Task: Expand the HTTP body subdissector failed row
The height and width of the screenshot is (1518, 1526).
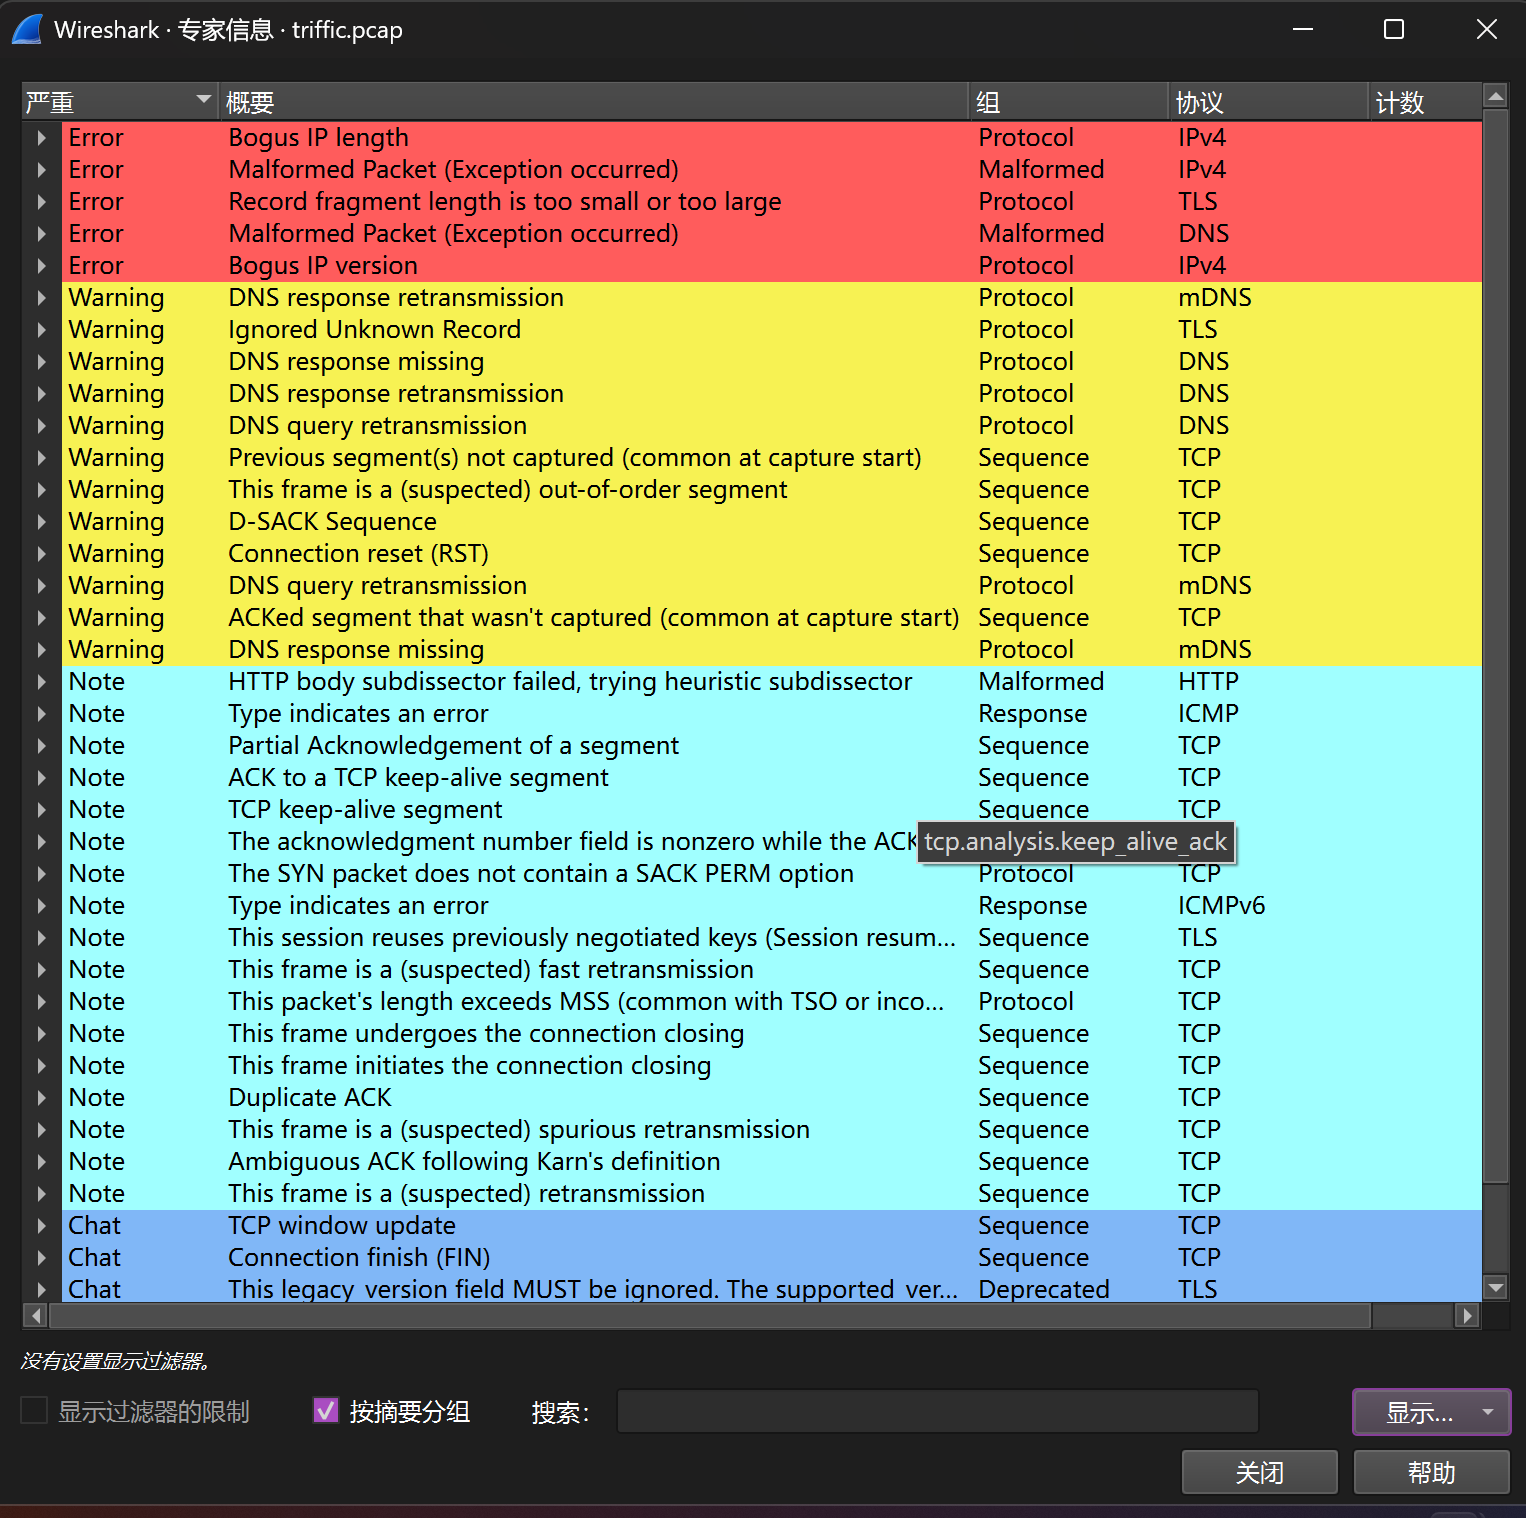Action: coord(41,682)
